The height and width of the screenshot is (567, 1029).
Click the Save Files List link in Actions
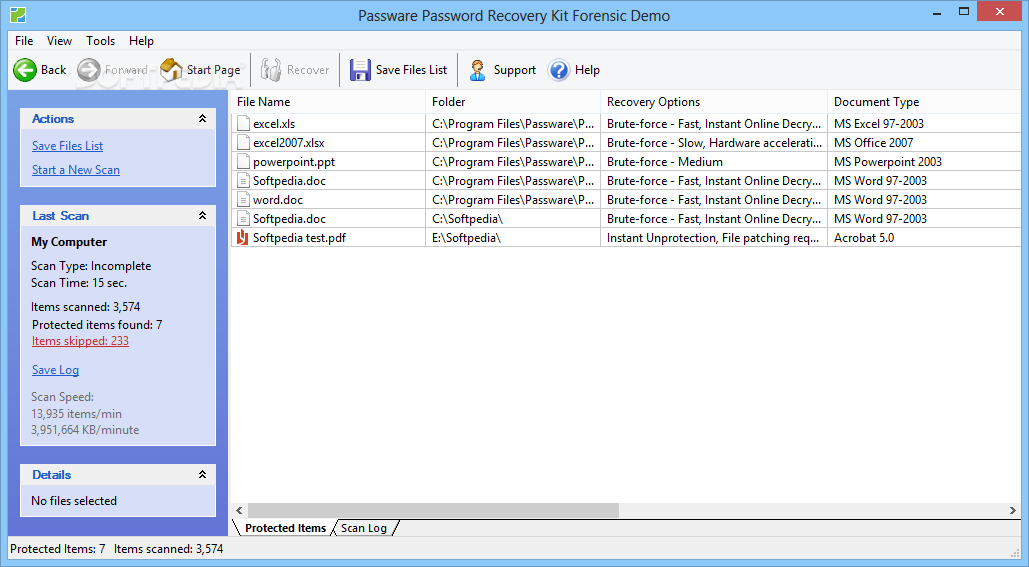coord(68,146)
